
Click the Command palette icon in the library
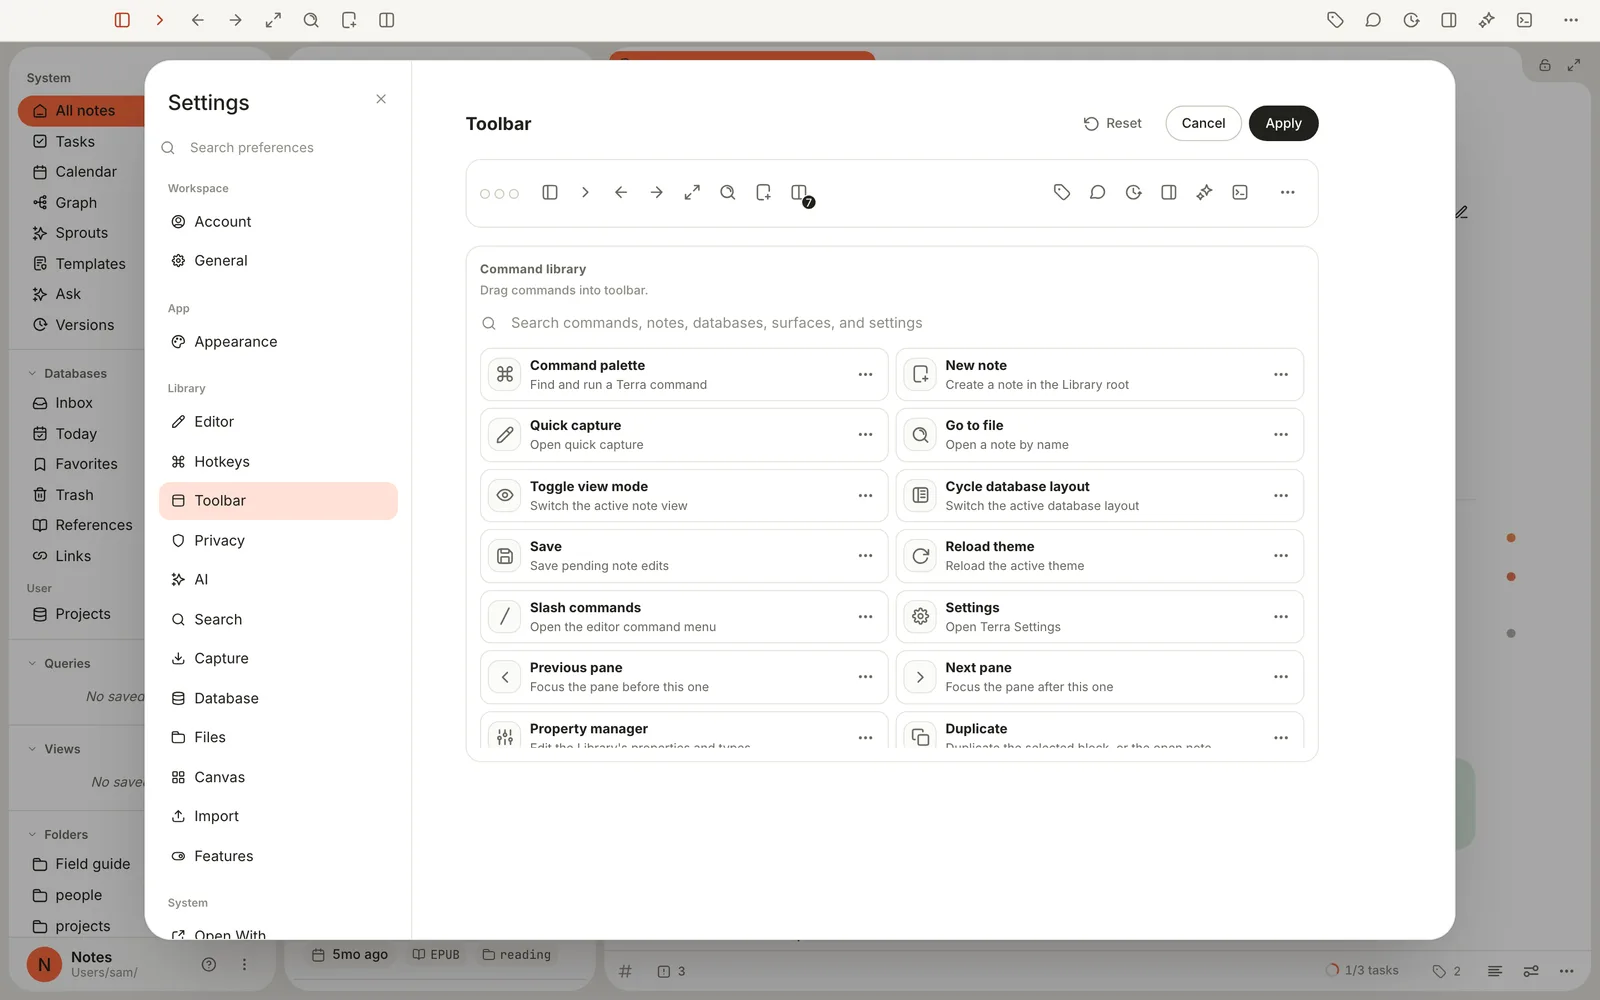tap(505, 374)
